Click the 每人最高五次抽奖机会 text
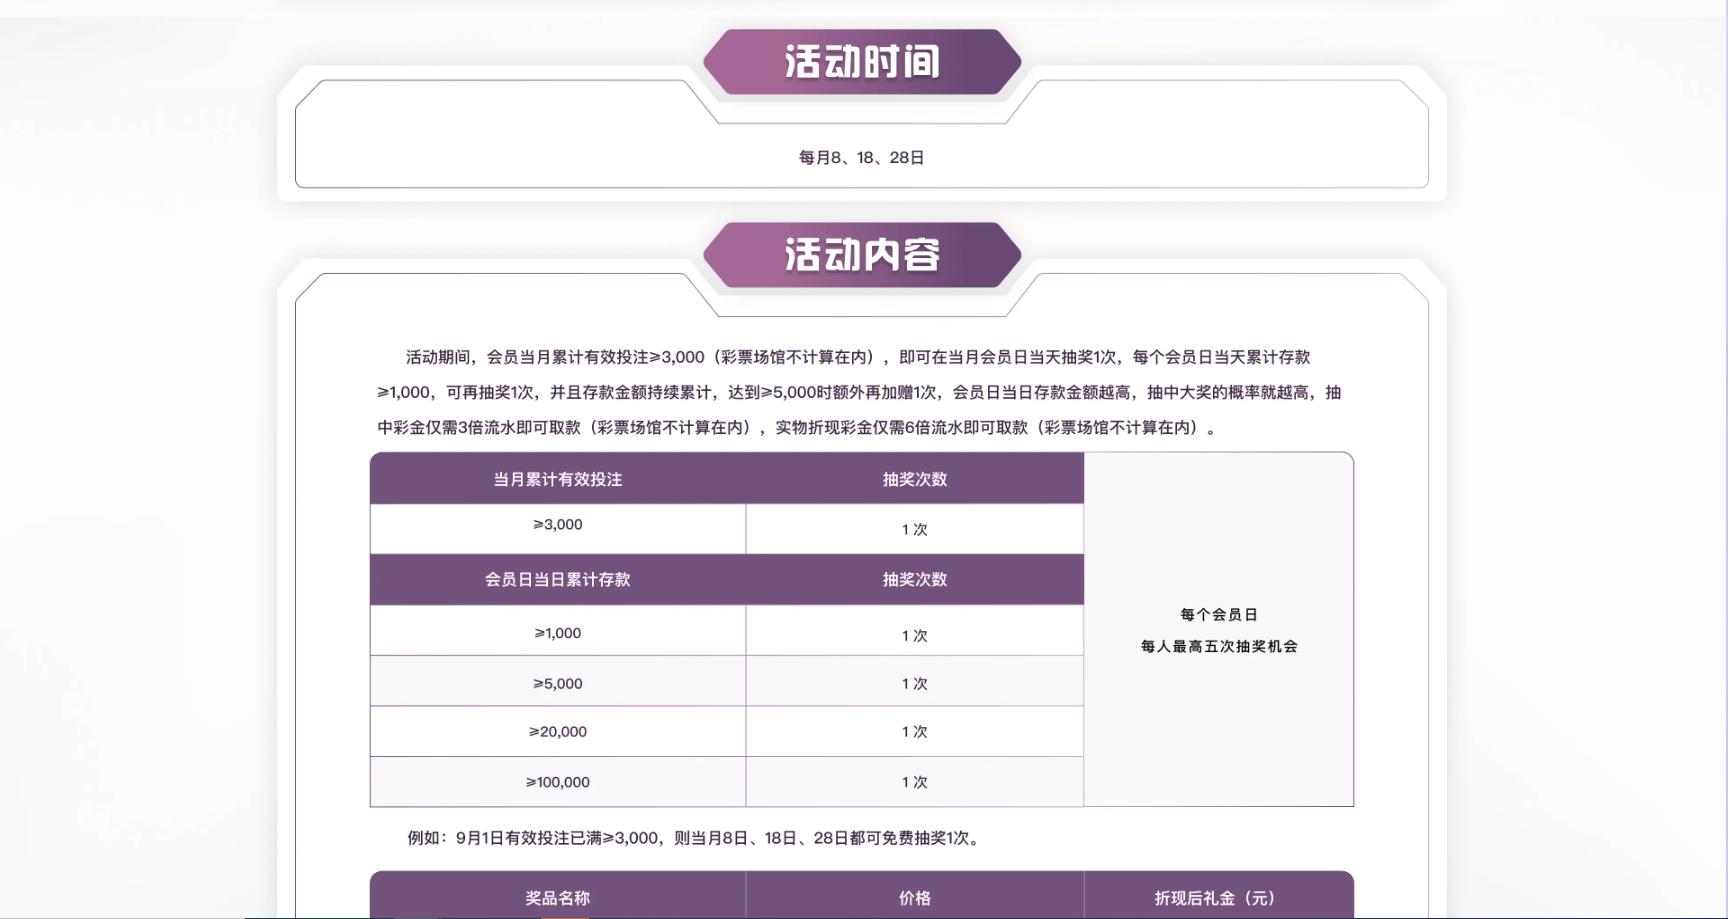The image size is (1728, 919). [x=1218, y=647]
